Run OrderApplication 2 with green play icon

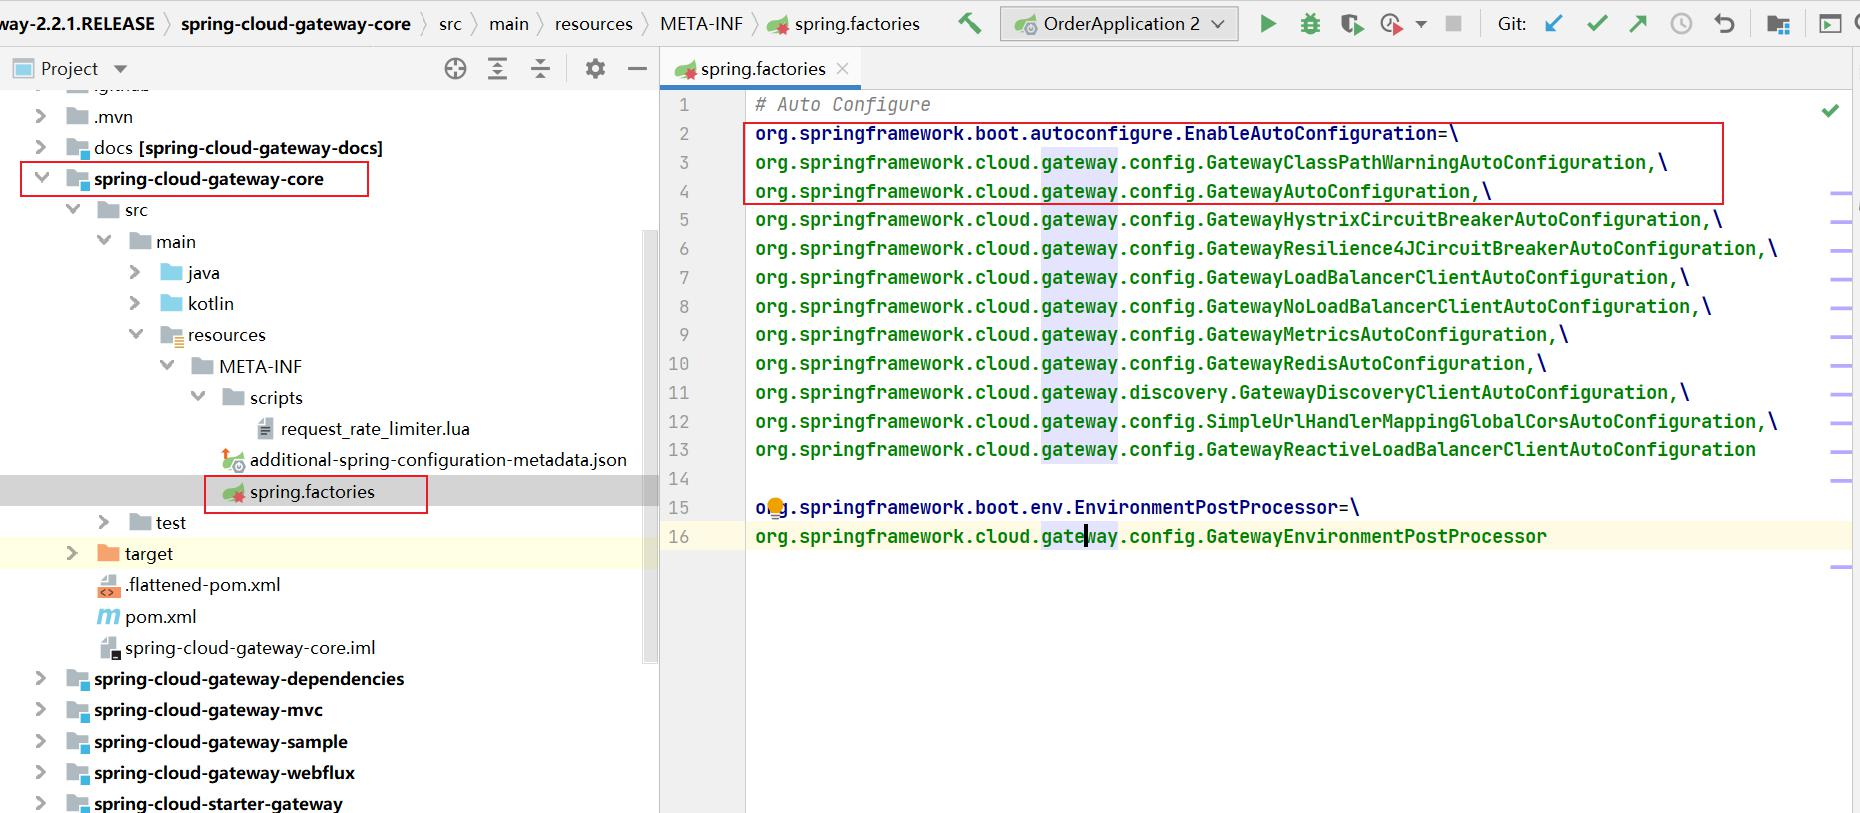click(x=1268, y=23)
